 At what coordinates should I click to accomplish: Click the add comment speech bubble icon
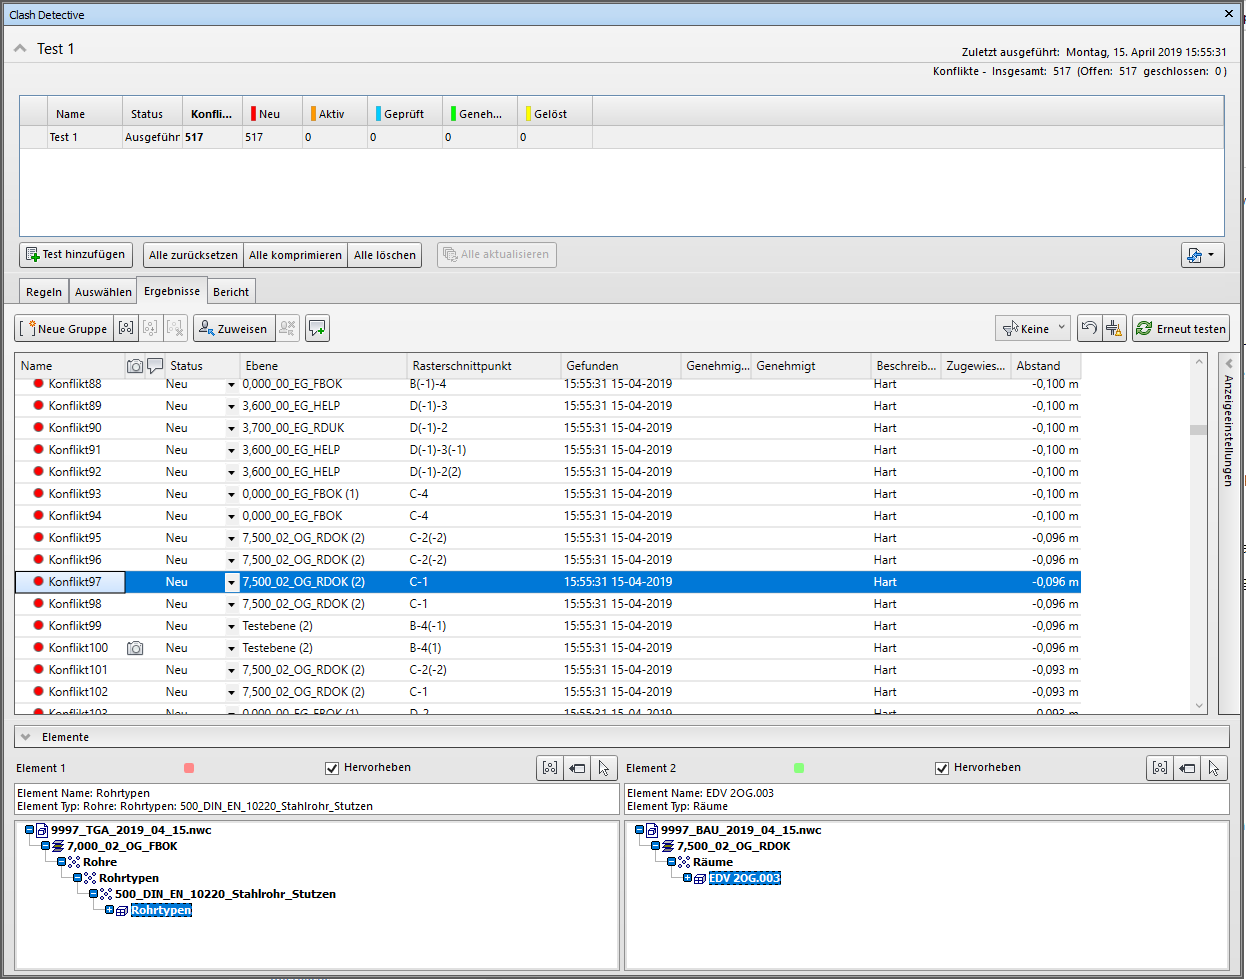[x=317, y=328]
